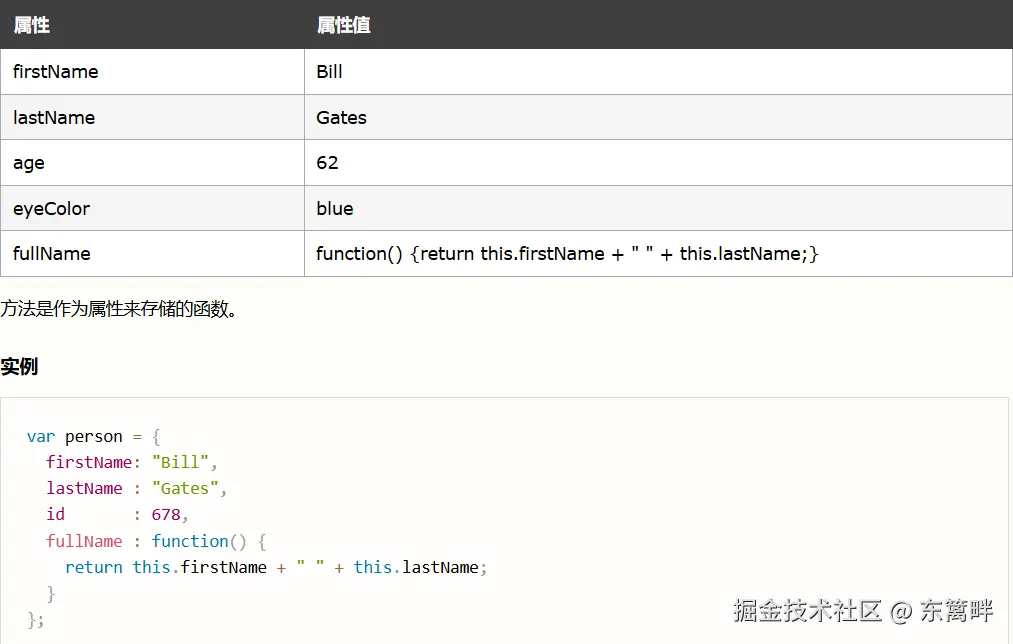The image size is (1013, 644).
Task: Click the Bill value cell
Action: pyautogui.click(x=330, y=72)
